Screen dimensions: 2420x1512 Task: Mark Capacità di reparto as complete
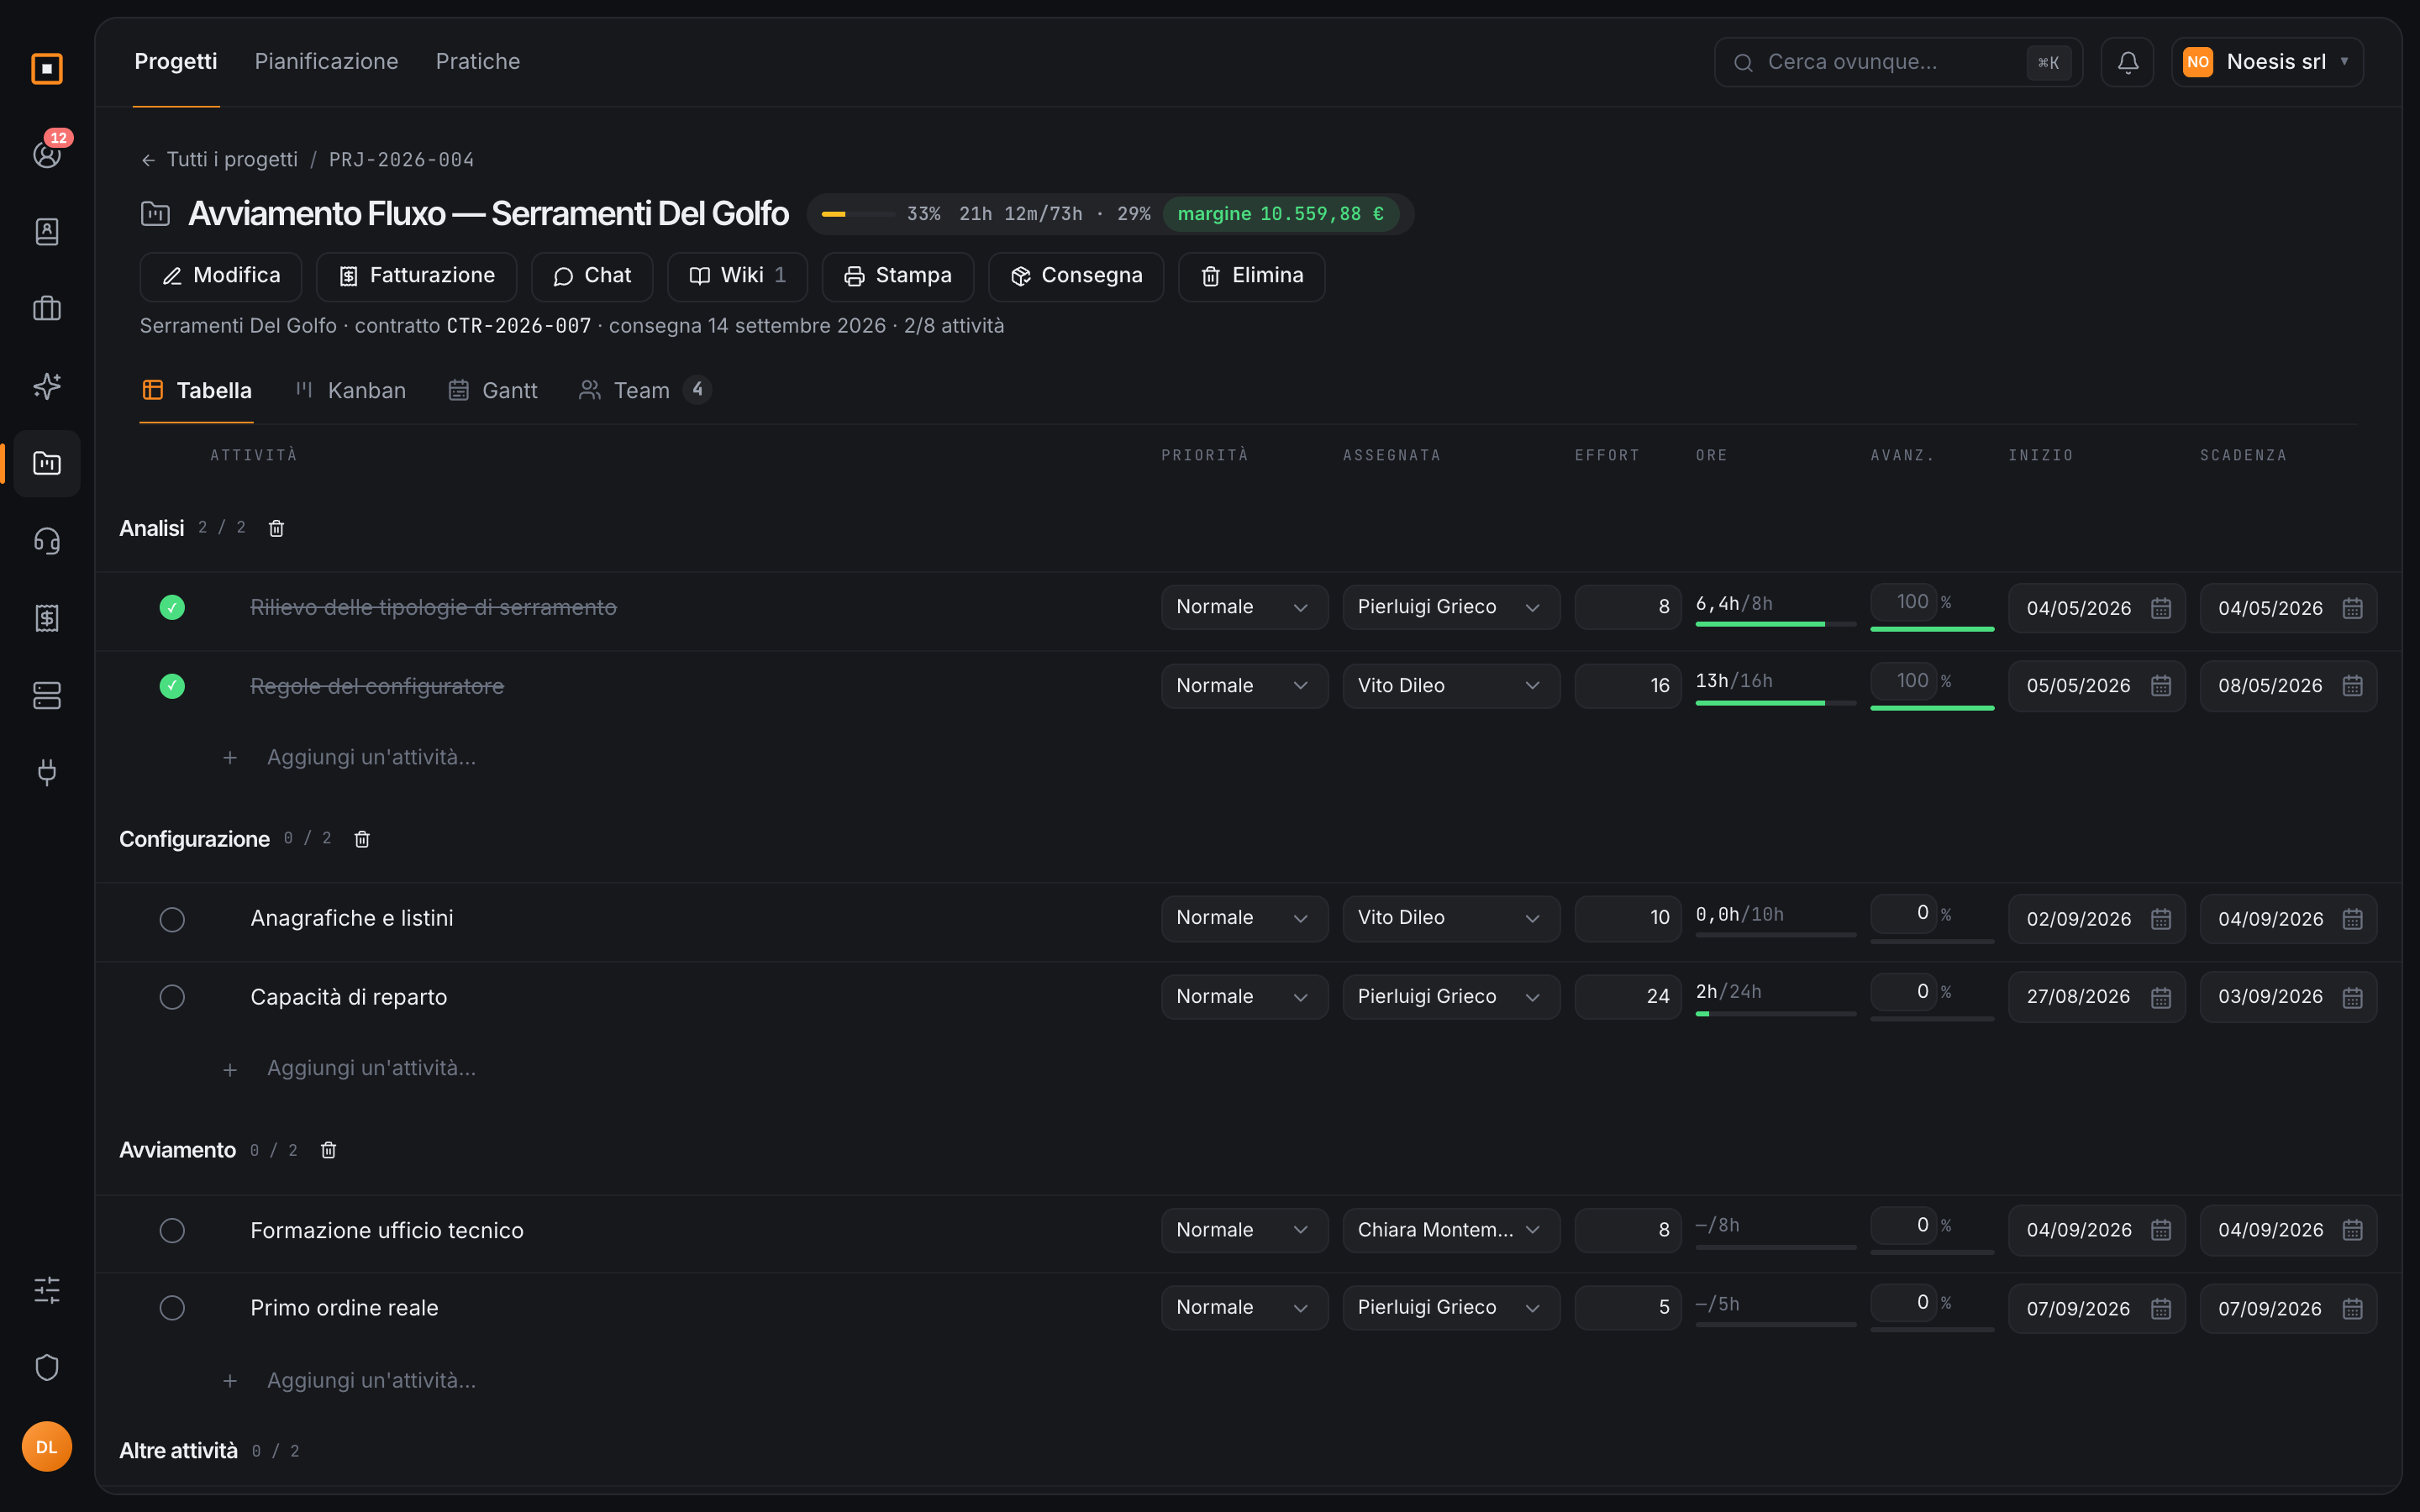pos(172,997)
